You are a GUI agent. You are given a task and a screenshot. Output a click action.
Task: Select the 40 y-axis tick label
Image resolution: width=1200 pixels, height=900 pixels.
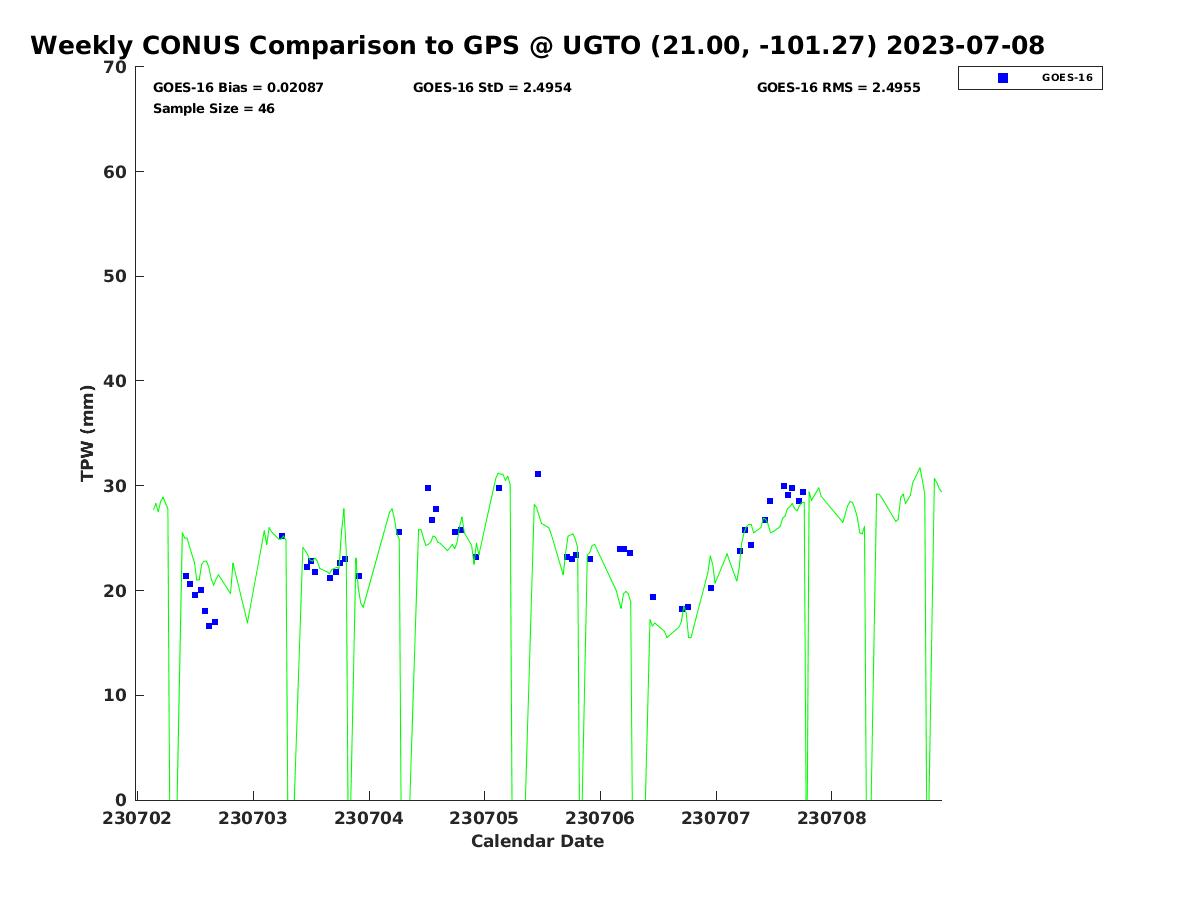116,381
